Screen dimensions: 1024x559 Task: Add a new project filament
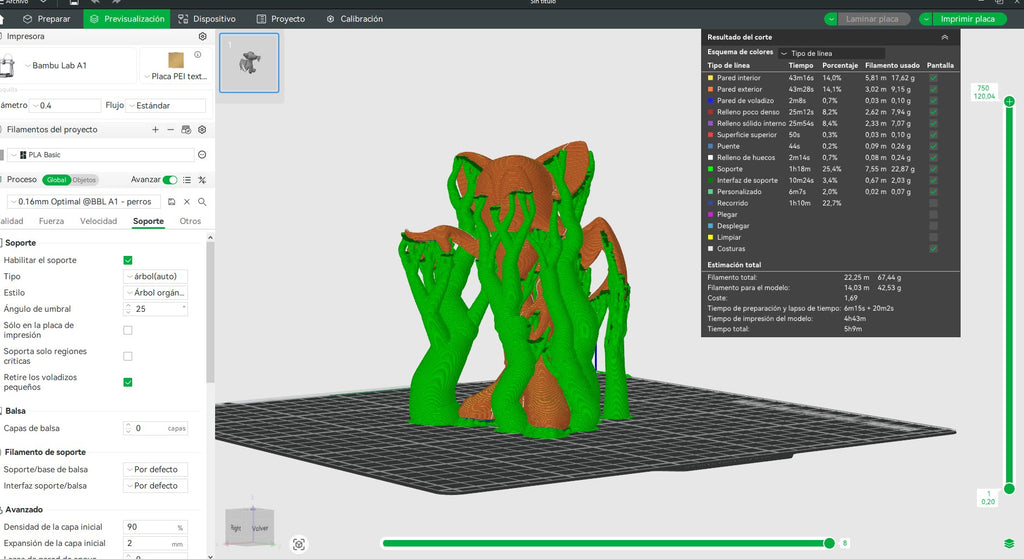[155, 129]
